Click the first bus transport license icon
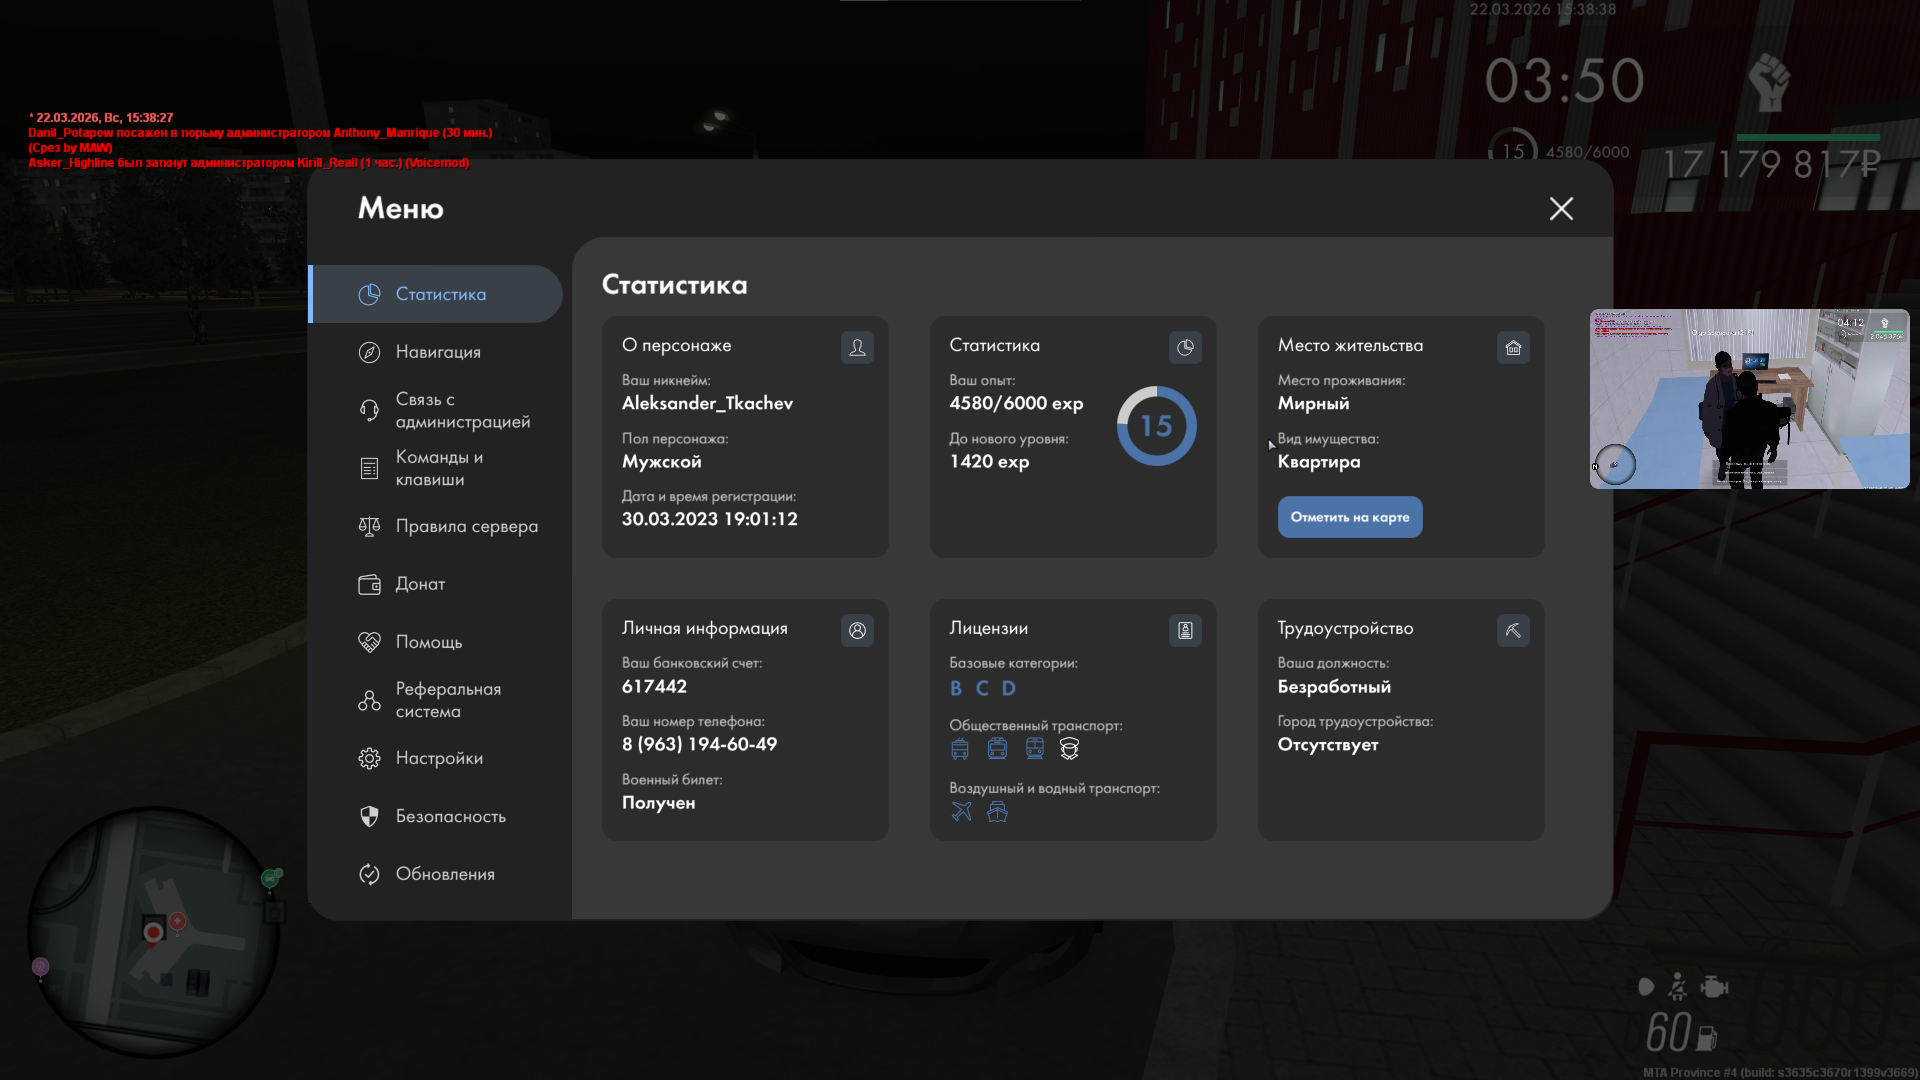This screenshot has width=1920, height=1080. tap(960, 748)
